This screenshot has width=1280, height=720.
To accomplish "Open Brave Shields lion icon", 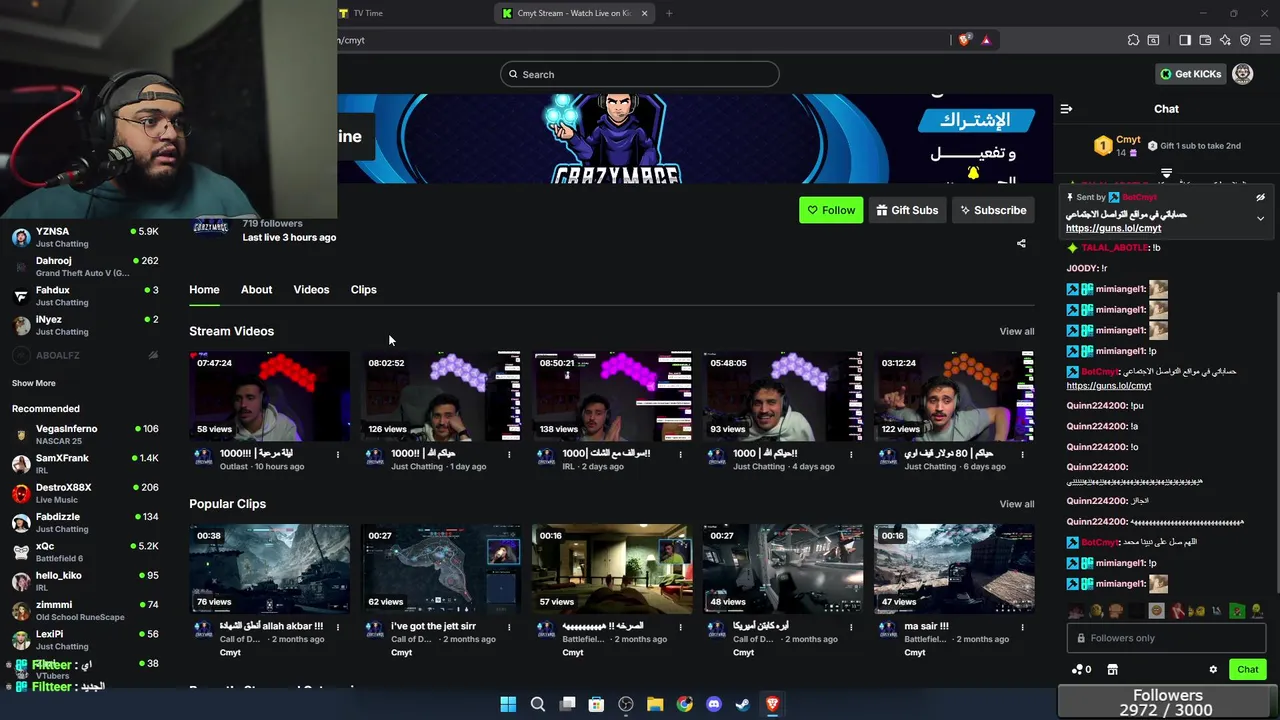I will (964, 40).
